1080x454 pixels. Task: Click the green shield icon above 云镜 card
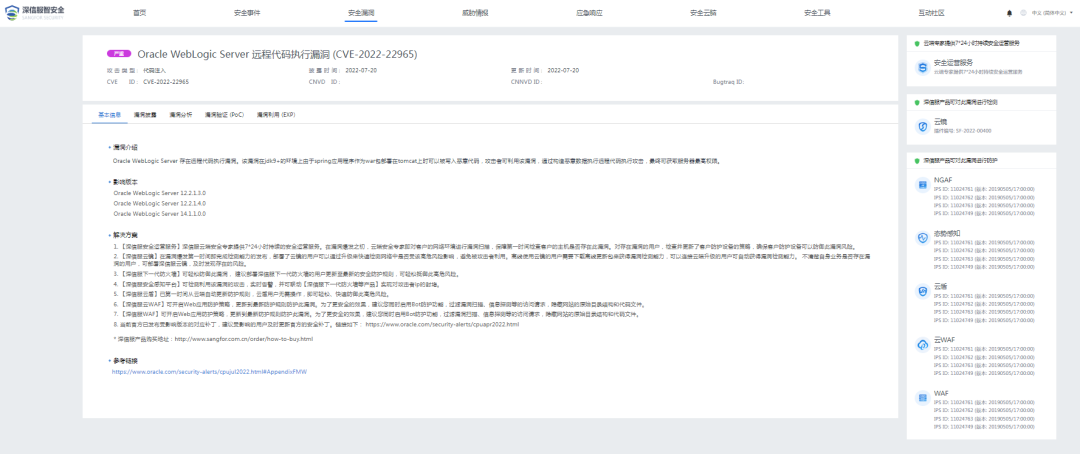click(917, 102)
